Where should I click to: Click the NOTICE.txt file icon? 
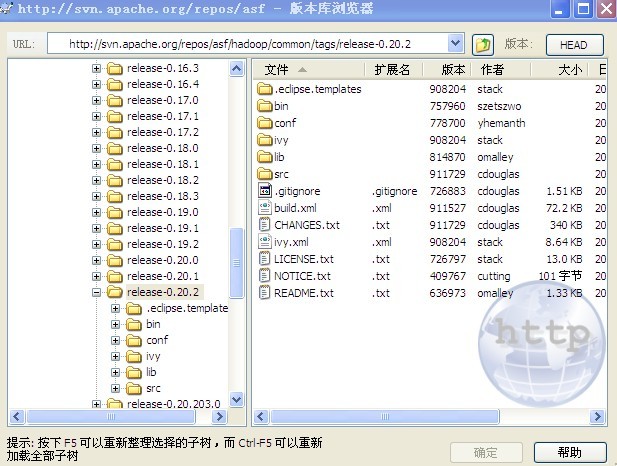click(264, 276)
